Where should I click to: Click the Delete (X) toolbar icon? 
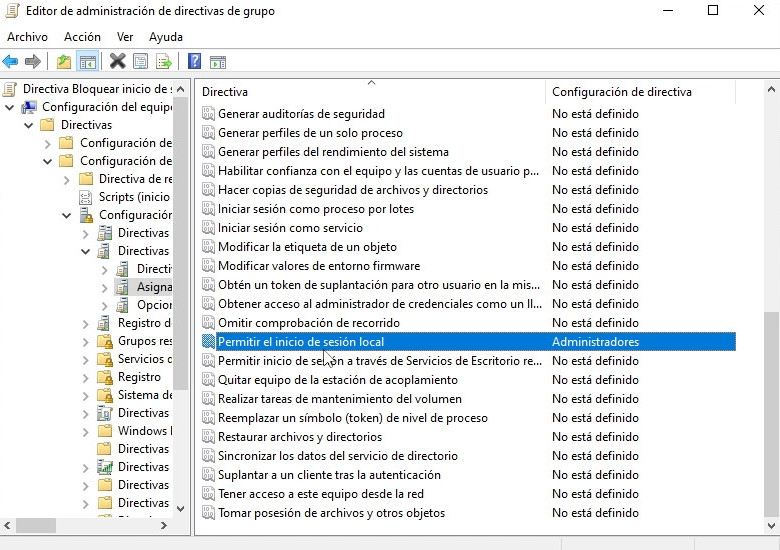coord(117,62)
